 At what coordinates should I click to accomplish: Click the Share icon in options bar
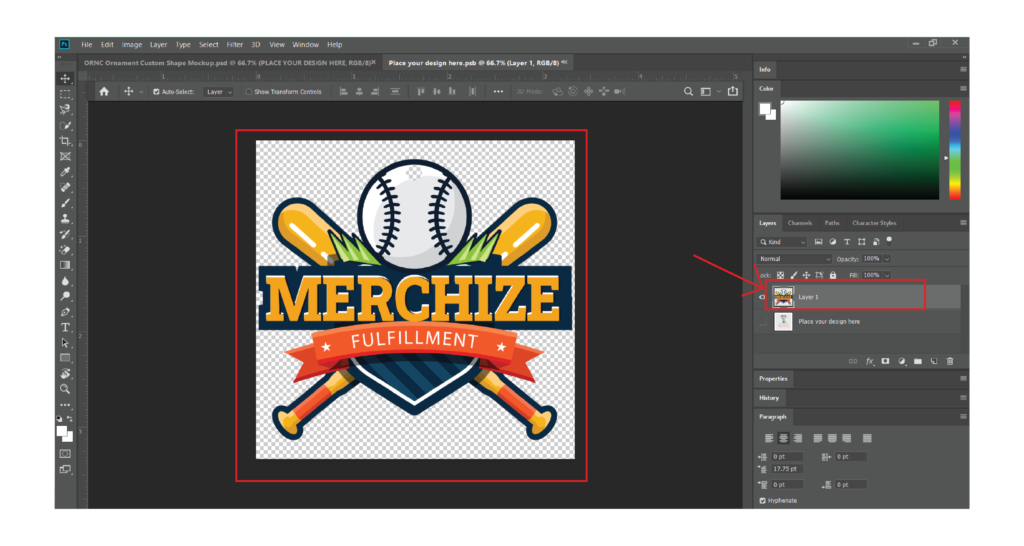click(733, 91)
